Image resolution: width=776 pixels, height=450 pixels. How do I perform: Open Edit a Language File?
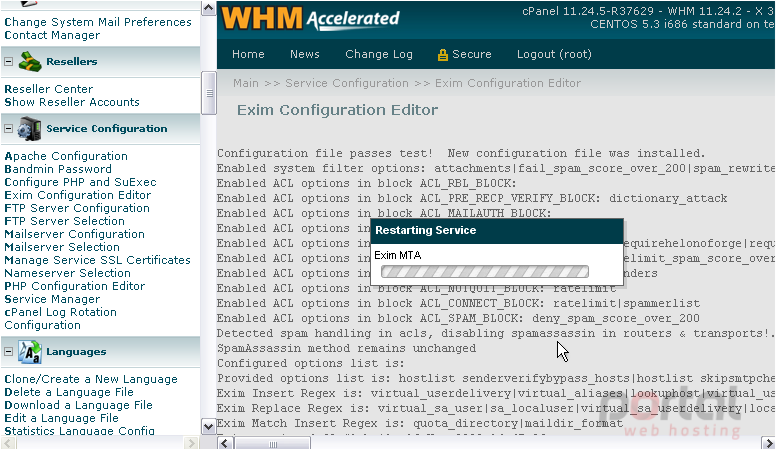[61, 418]
